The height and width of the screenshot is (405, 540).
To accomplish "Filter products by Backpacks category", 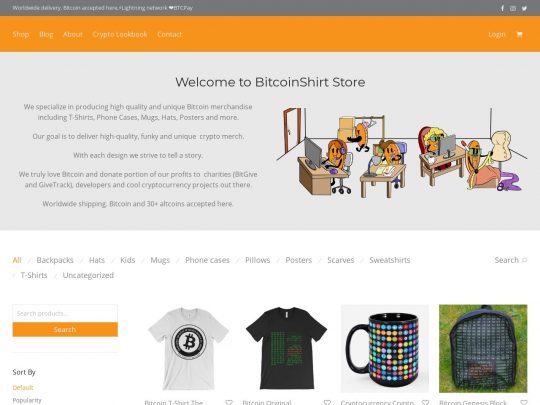I will point(55,260).
